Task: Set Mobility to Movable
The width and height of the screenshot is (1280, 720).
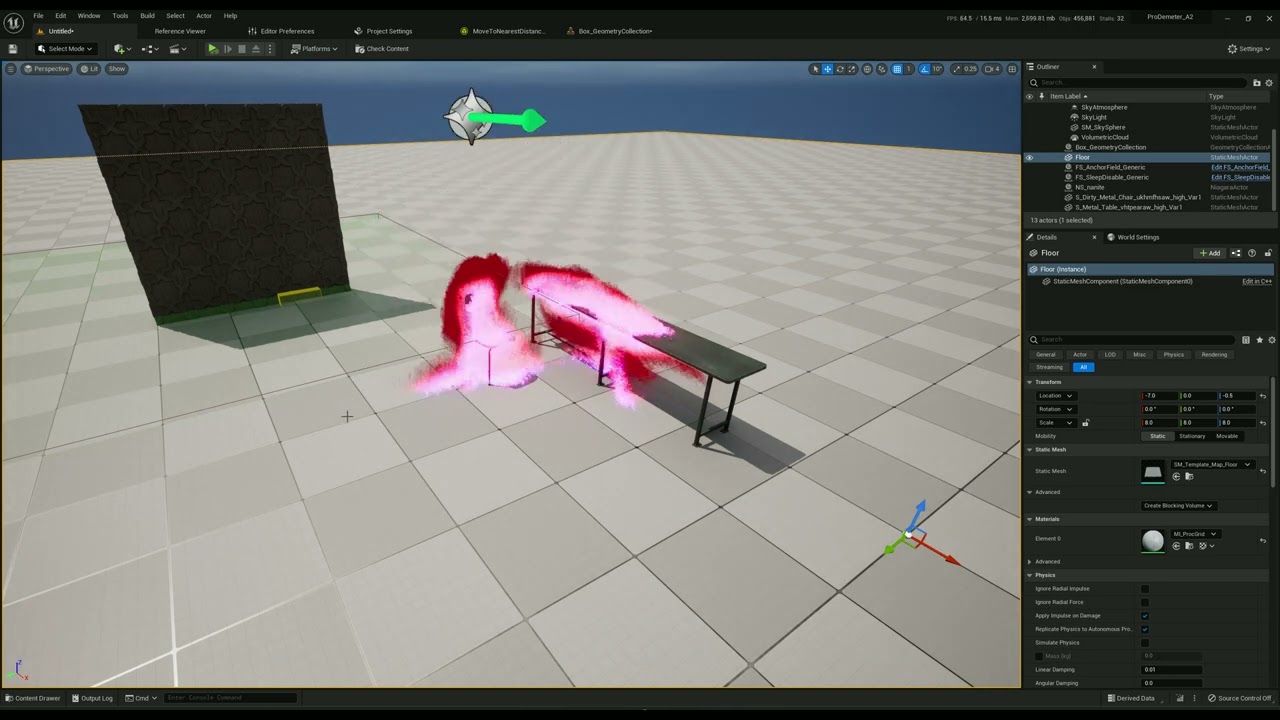Action: point(1227,436)
